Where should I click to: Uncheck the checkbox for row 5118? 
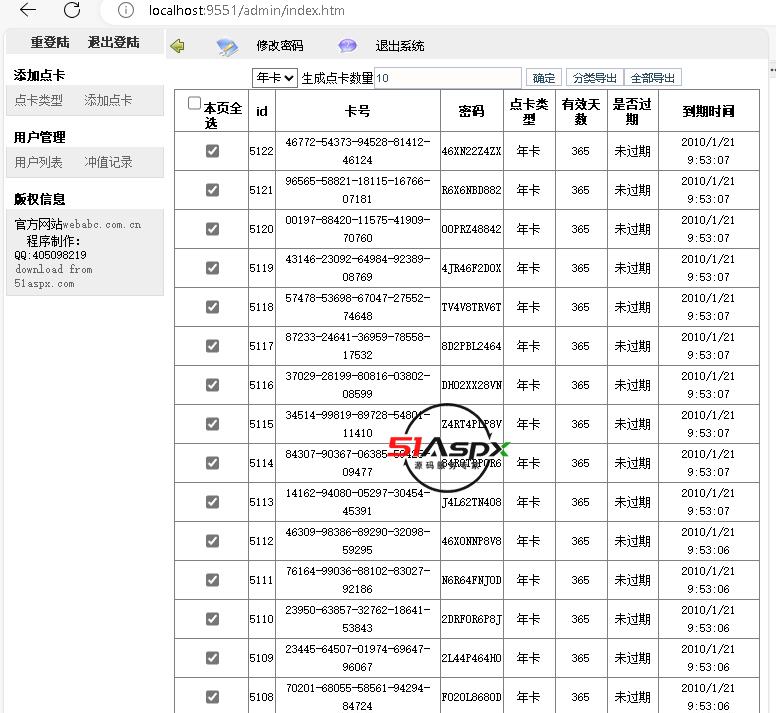[212, 307]
